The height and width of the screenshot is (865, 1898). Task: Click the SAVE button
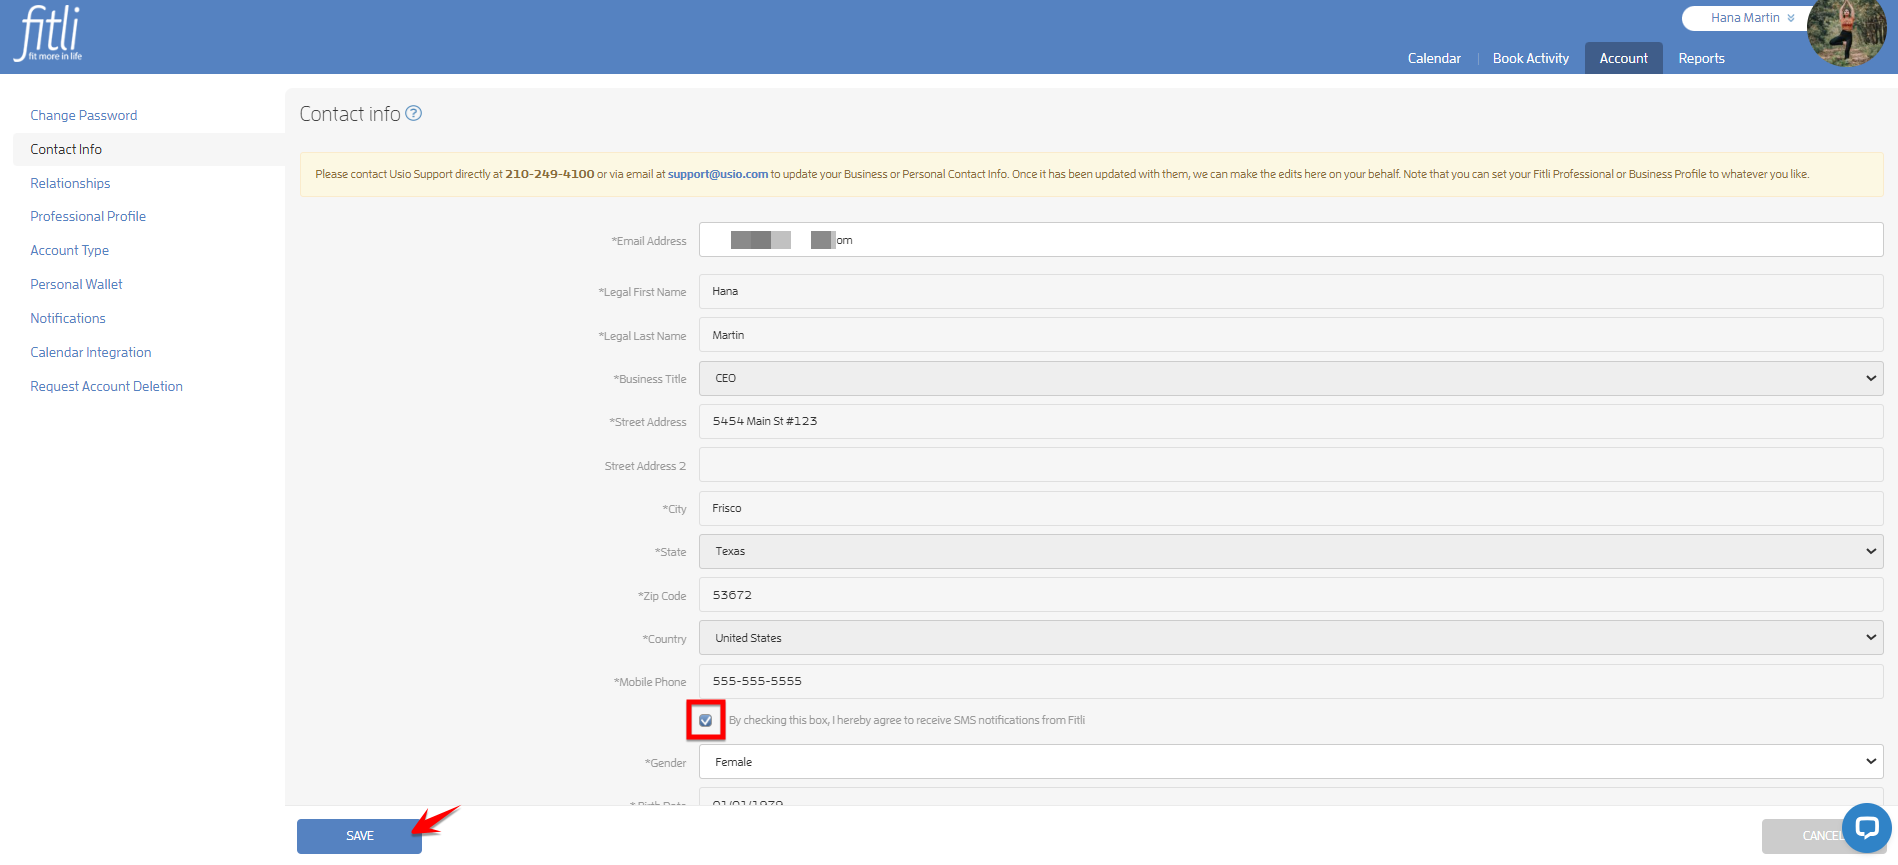(359, 836)
